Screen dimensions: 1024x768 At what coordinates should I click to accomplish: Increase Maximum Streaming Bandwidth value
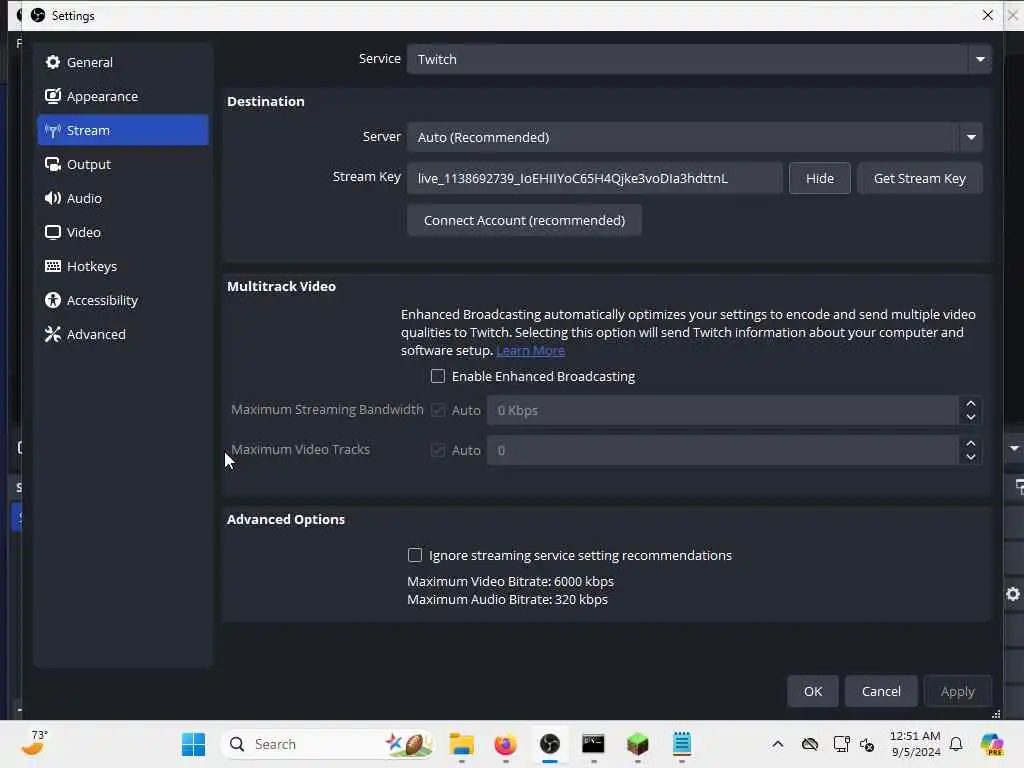tap(971, 404)
